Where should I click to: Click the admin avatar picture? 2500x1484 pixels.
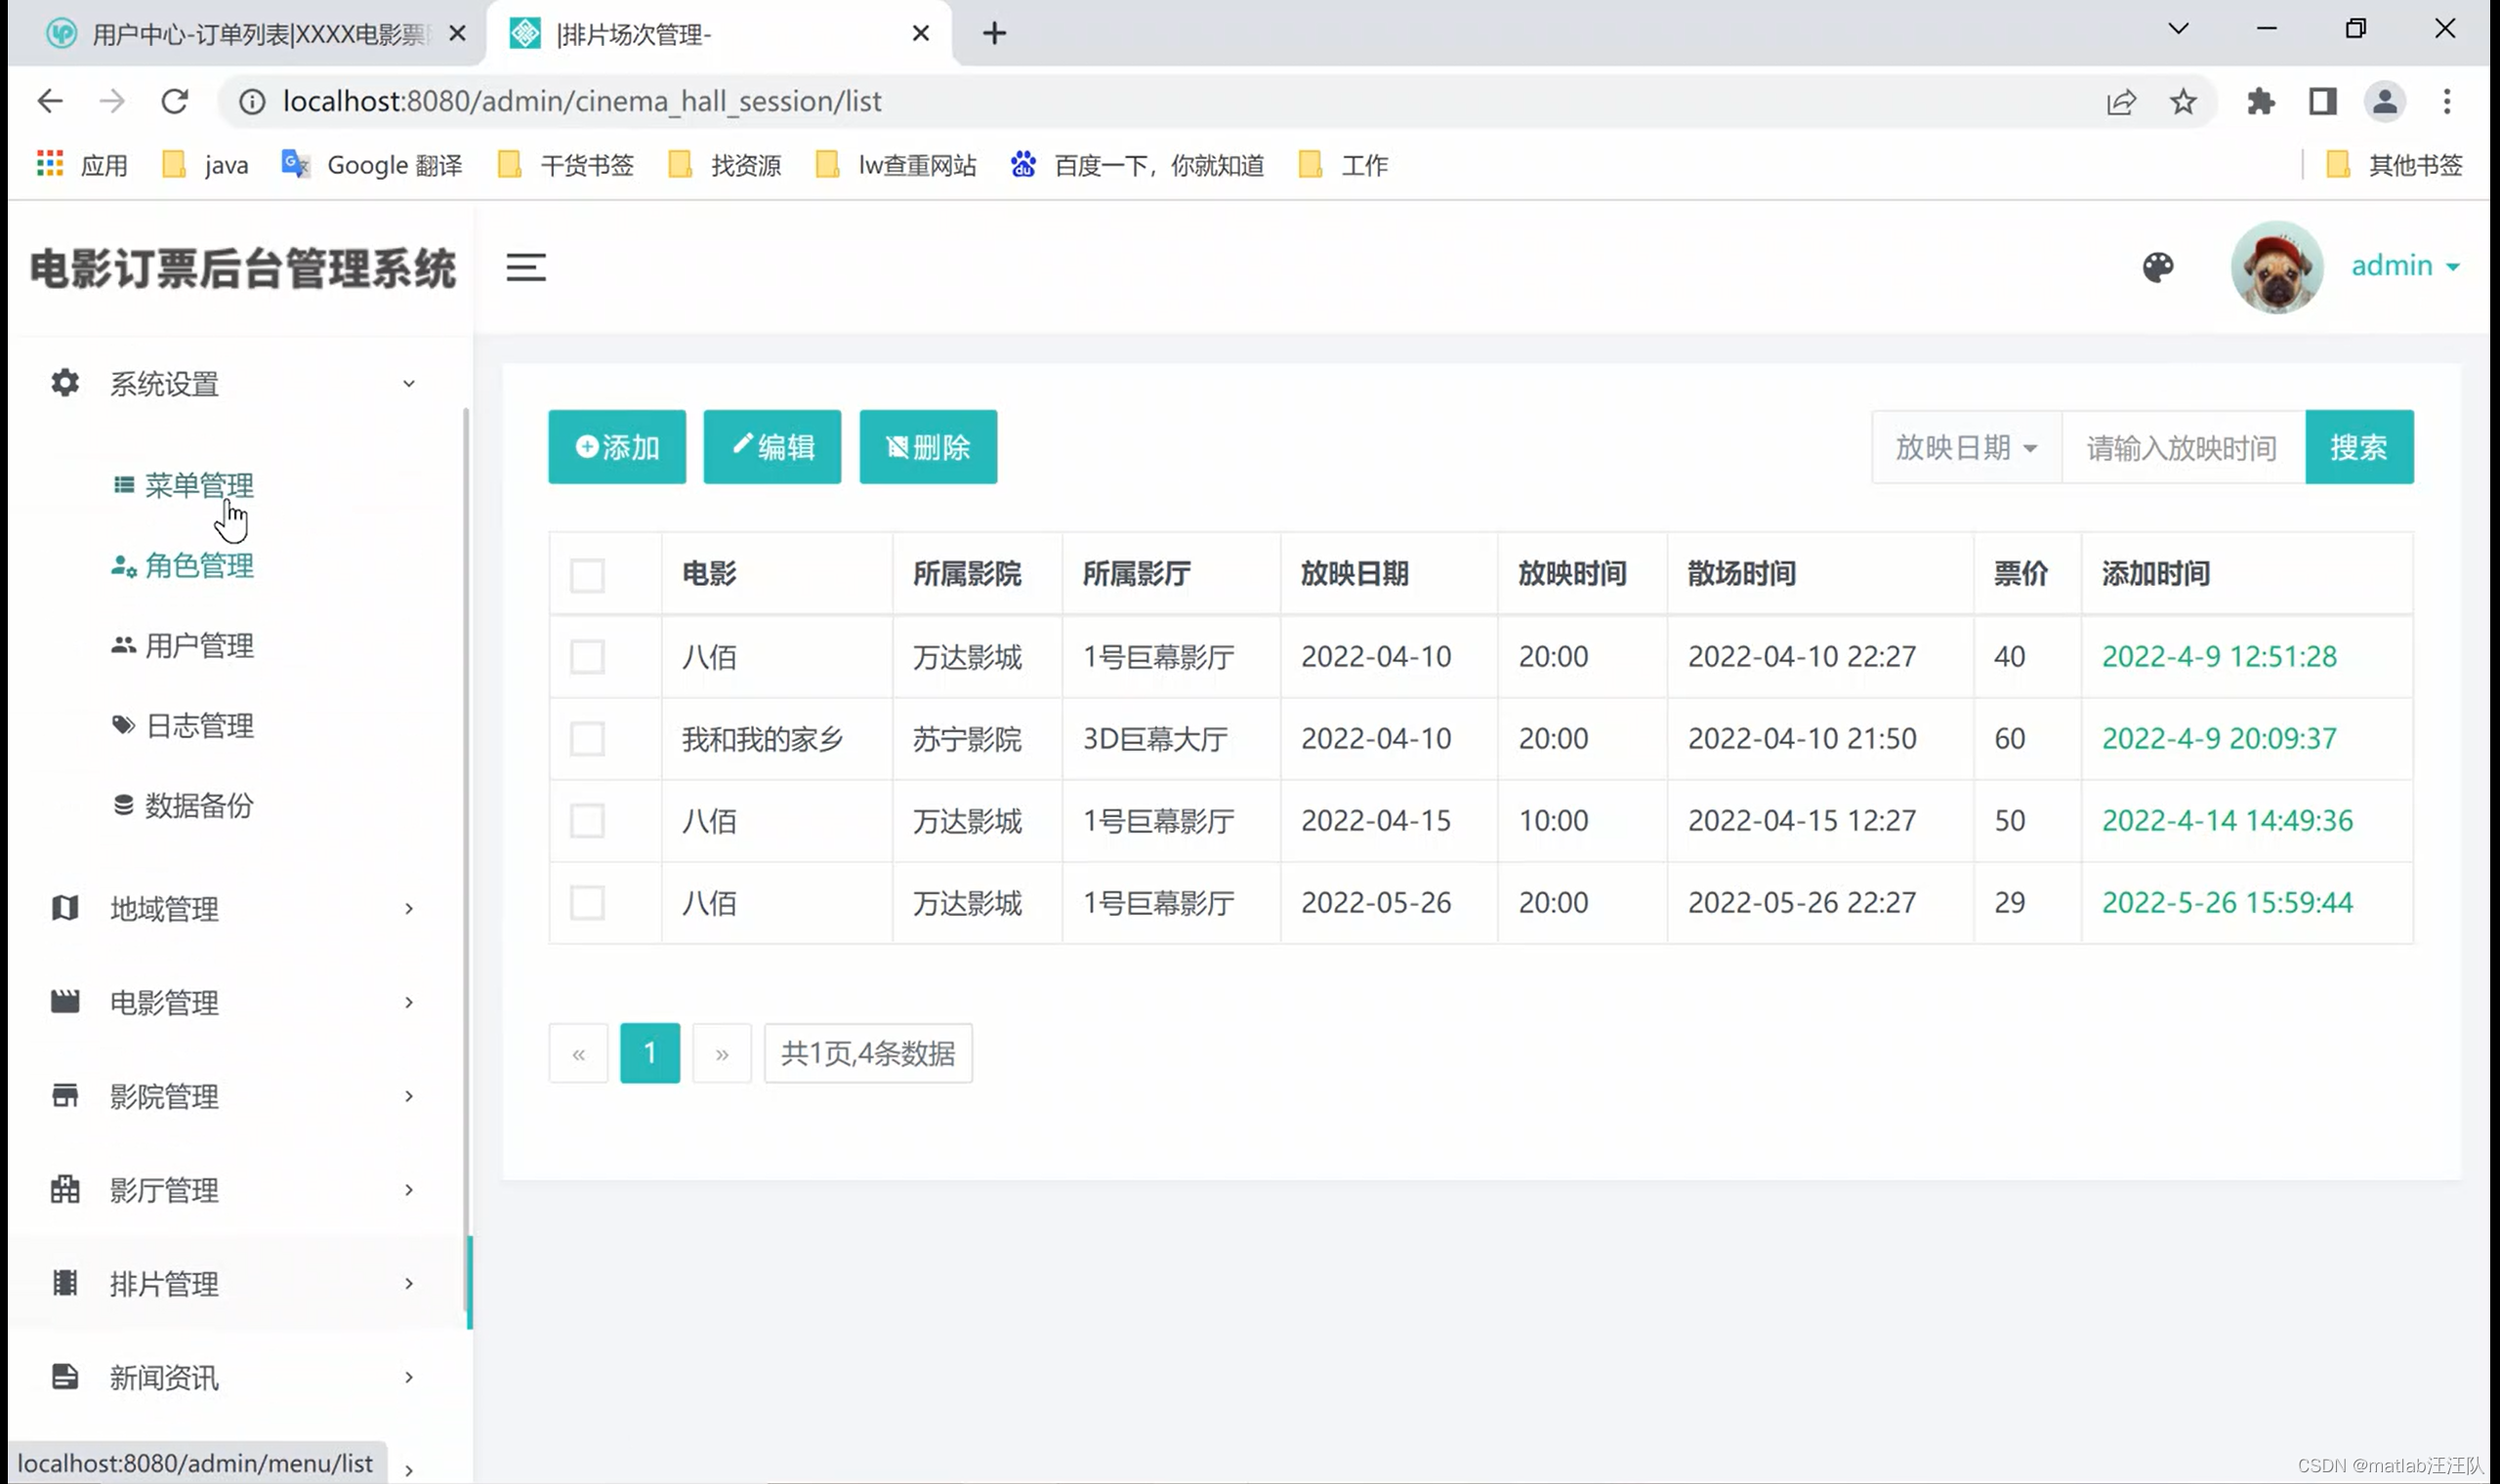(x=2275, y=267)
